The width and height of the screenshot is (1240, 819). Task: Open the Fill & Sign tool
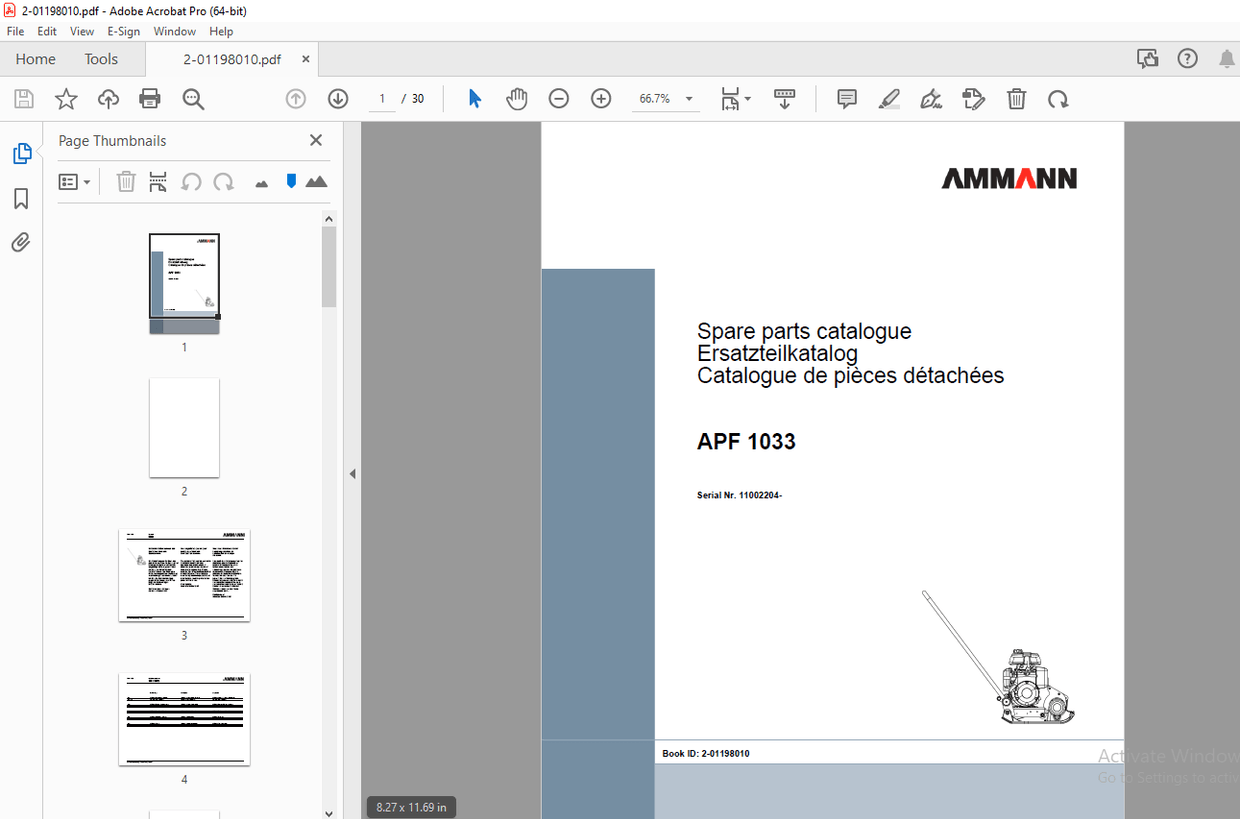click(930, 98)
